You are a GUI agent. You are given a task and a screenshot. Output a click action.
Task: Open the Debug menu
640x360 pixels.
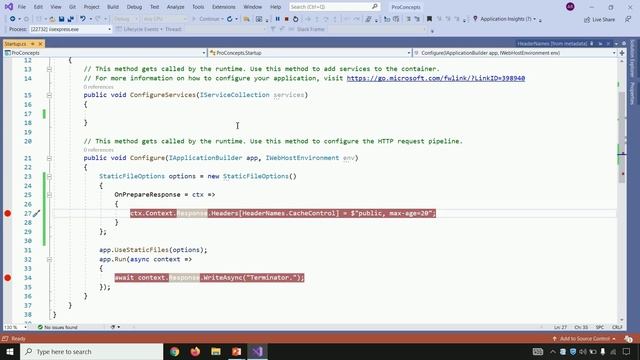(x=134, y=7)
